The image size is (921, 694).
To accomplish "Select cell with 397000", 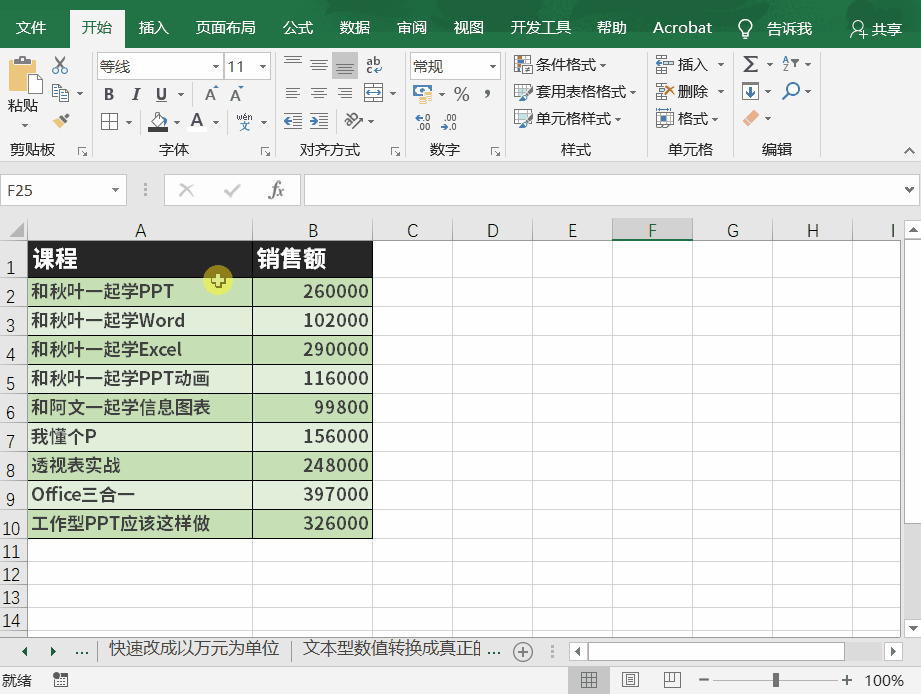I will 312,494.
